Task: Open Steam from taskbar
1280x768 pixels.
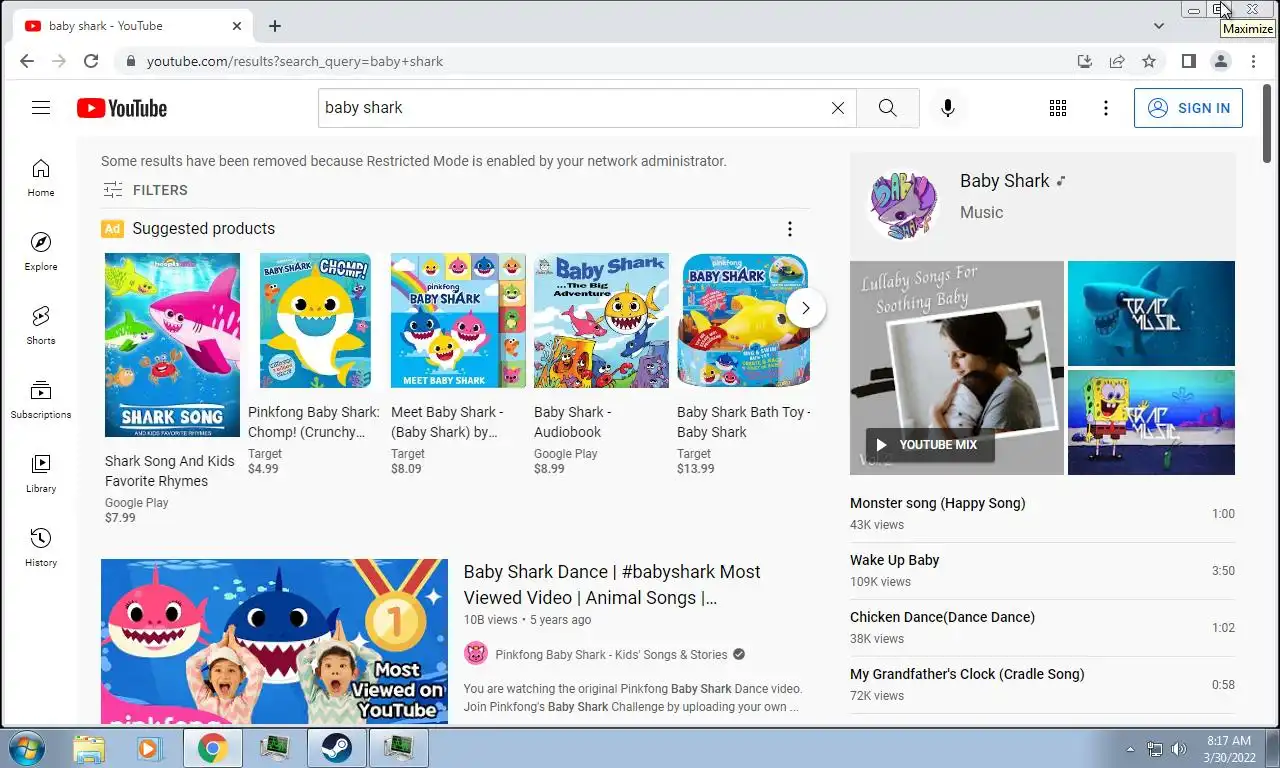Action: (x=335, y=748)
